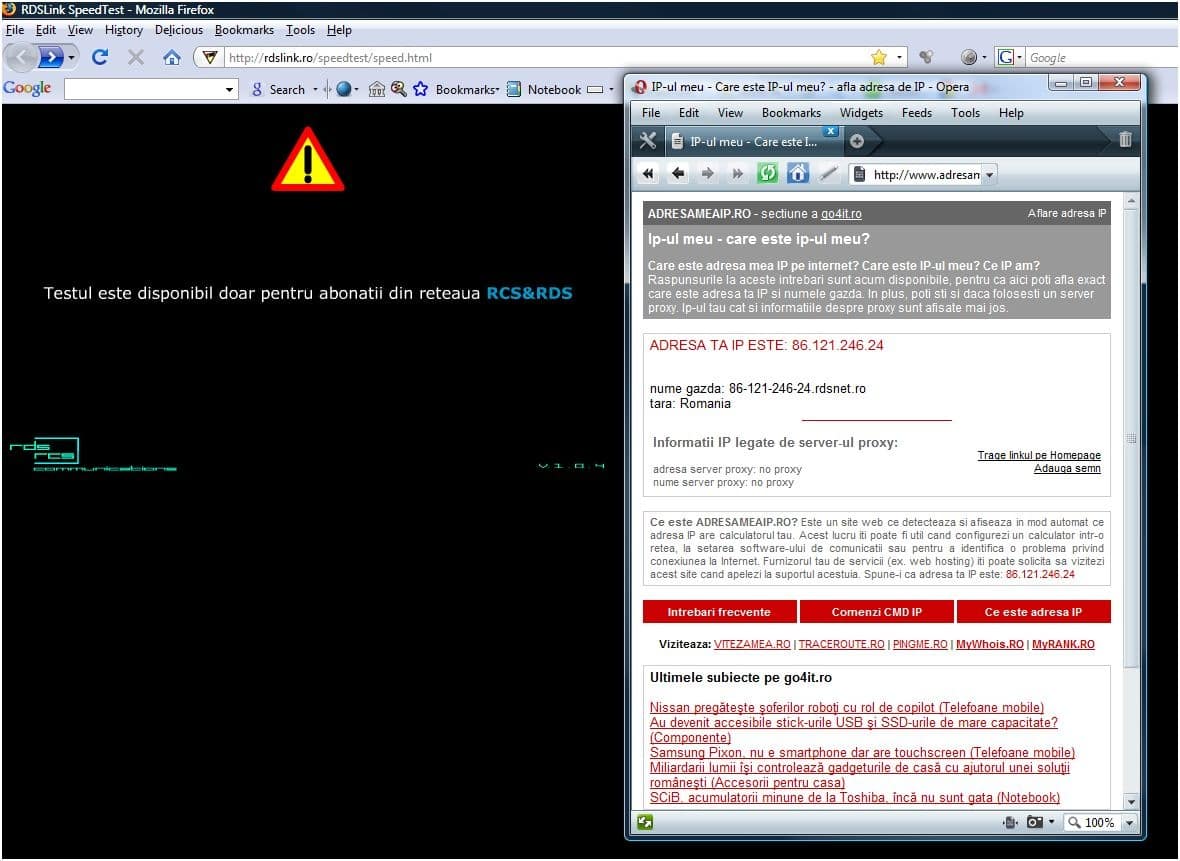Viewport: 1180px width, 861px height.
Task: Click 'Intrebari frecvente' red button
Action: tap(719, 612)
